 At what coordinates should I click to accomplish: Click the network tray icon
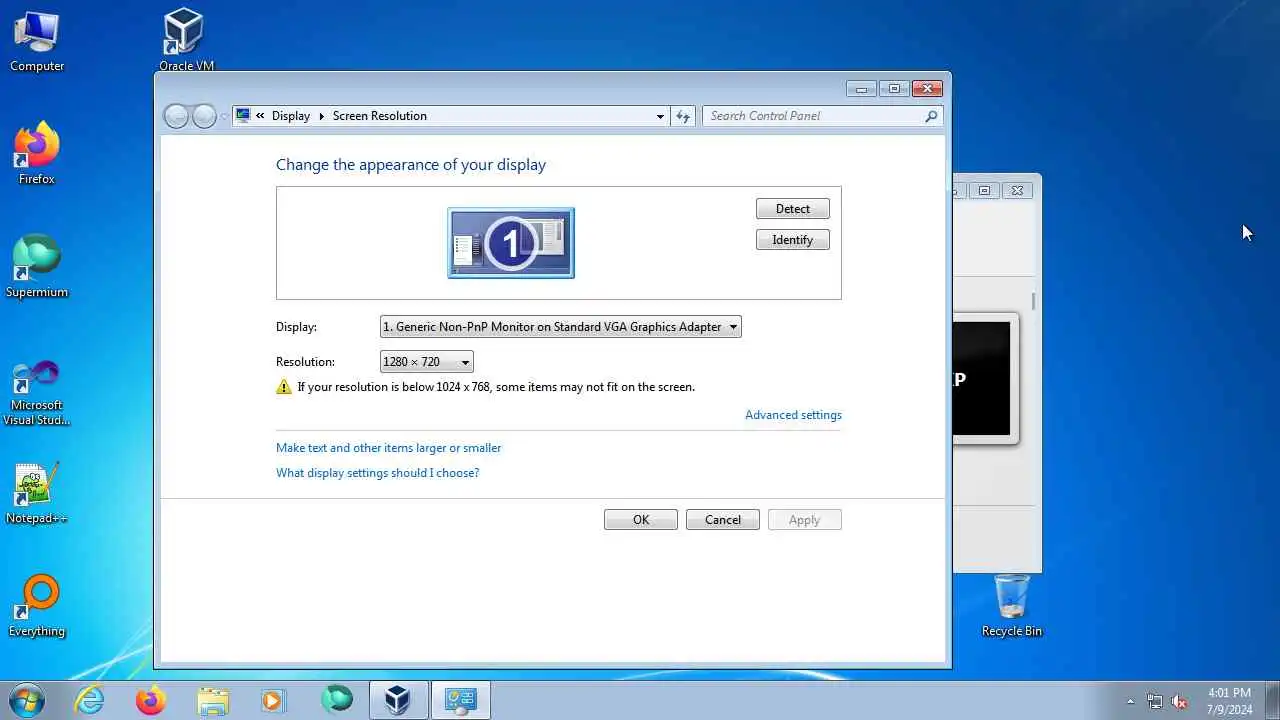(x=1155, y=701)
